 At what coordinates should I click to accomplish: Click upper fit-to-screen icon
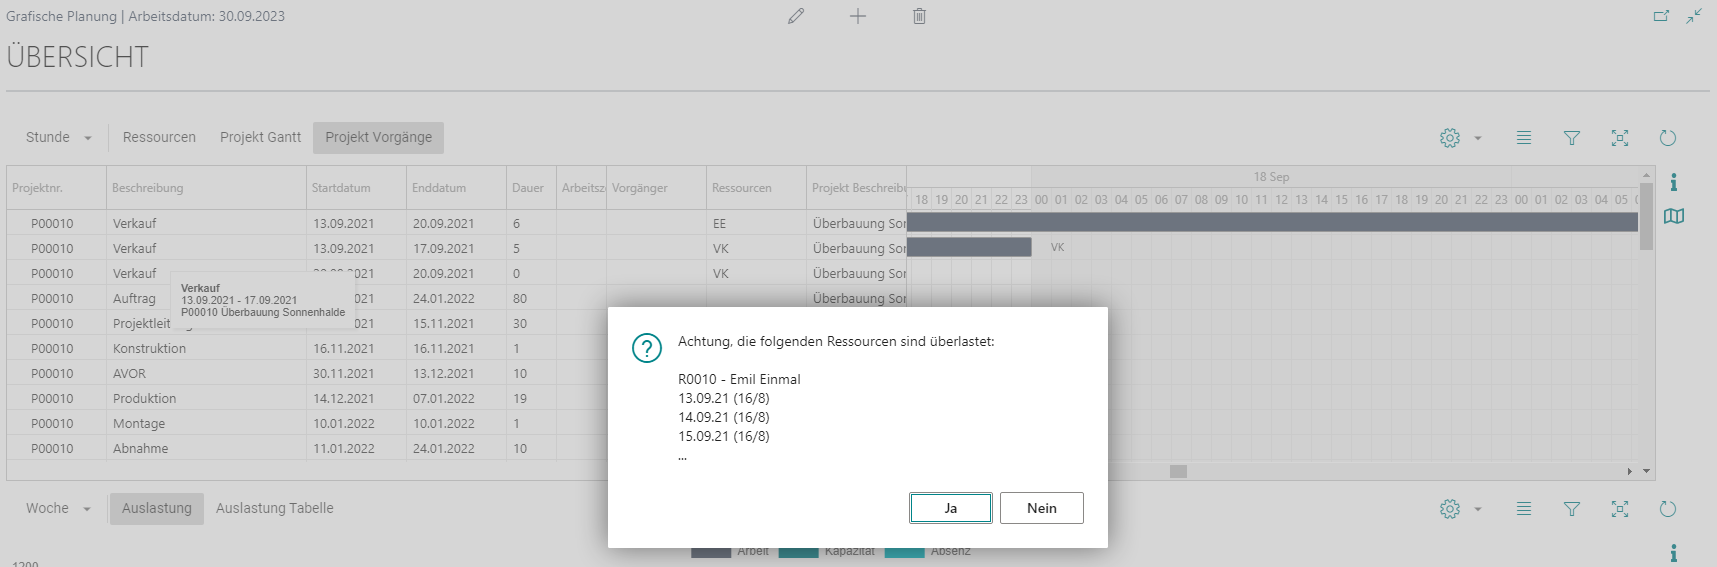click(x=1620, y=138)
